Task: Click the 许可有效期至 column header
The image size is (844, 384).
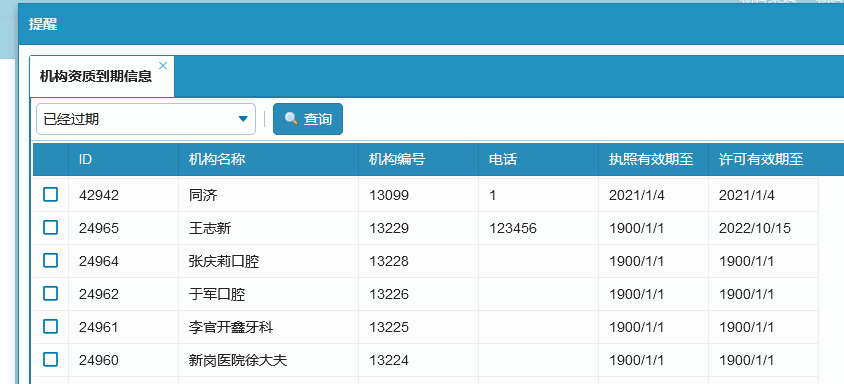Action: [x=763, y=159]
